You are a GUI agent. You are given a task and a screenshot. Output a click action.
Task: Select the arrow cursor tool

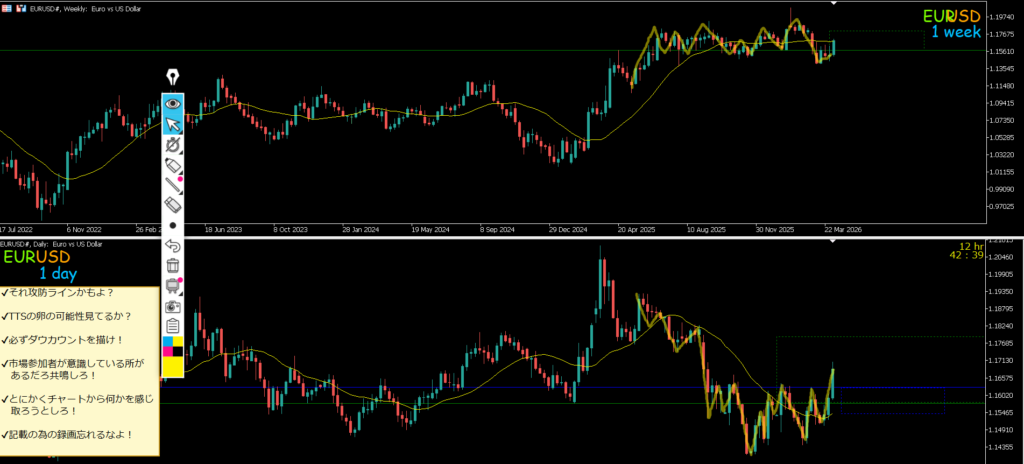coord(173,124)
